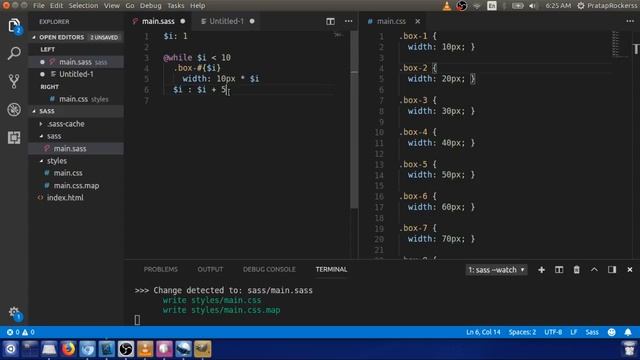Collapse the sass folder
Screen dimensions: 640x360
(x=54, y=136)
